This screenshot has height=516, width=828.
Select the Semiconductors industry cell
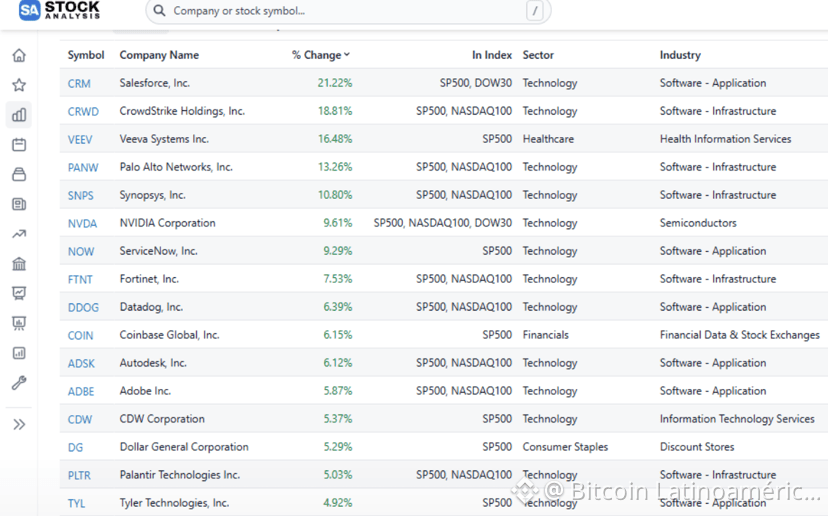698,223
